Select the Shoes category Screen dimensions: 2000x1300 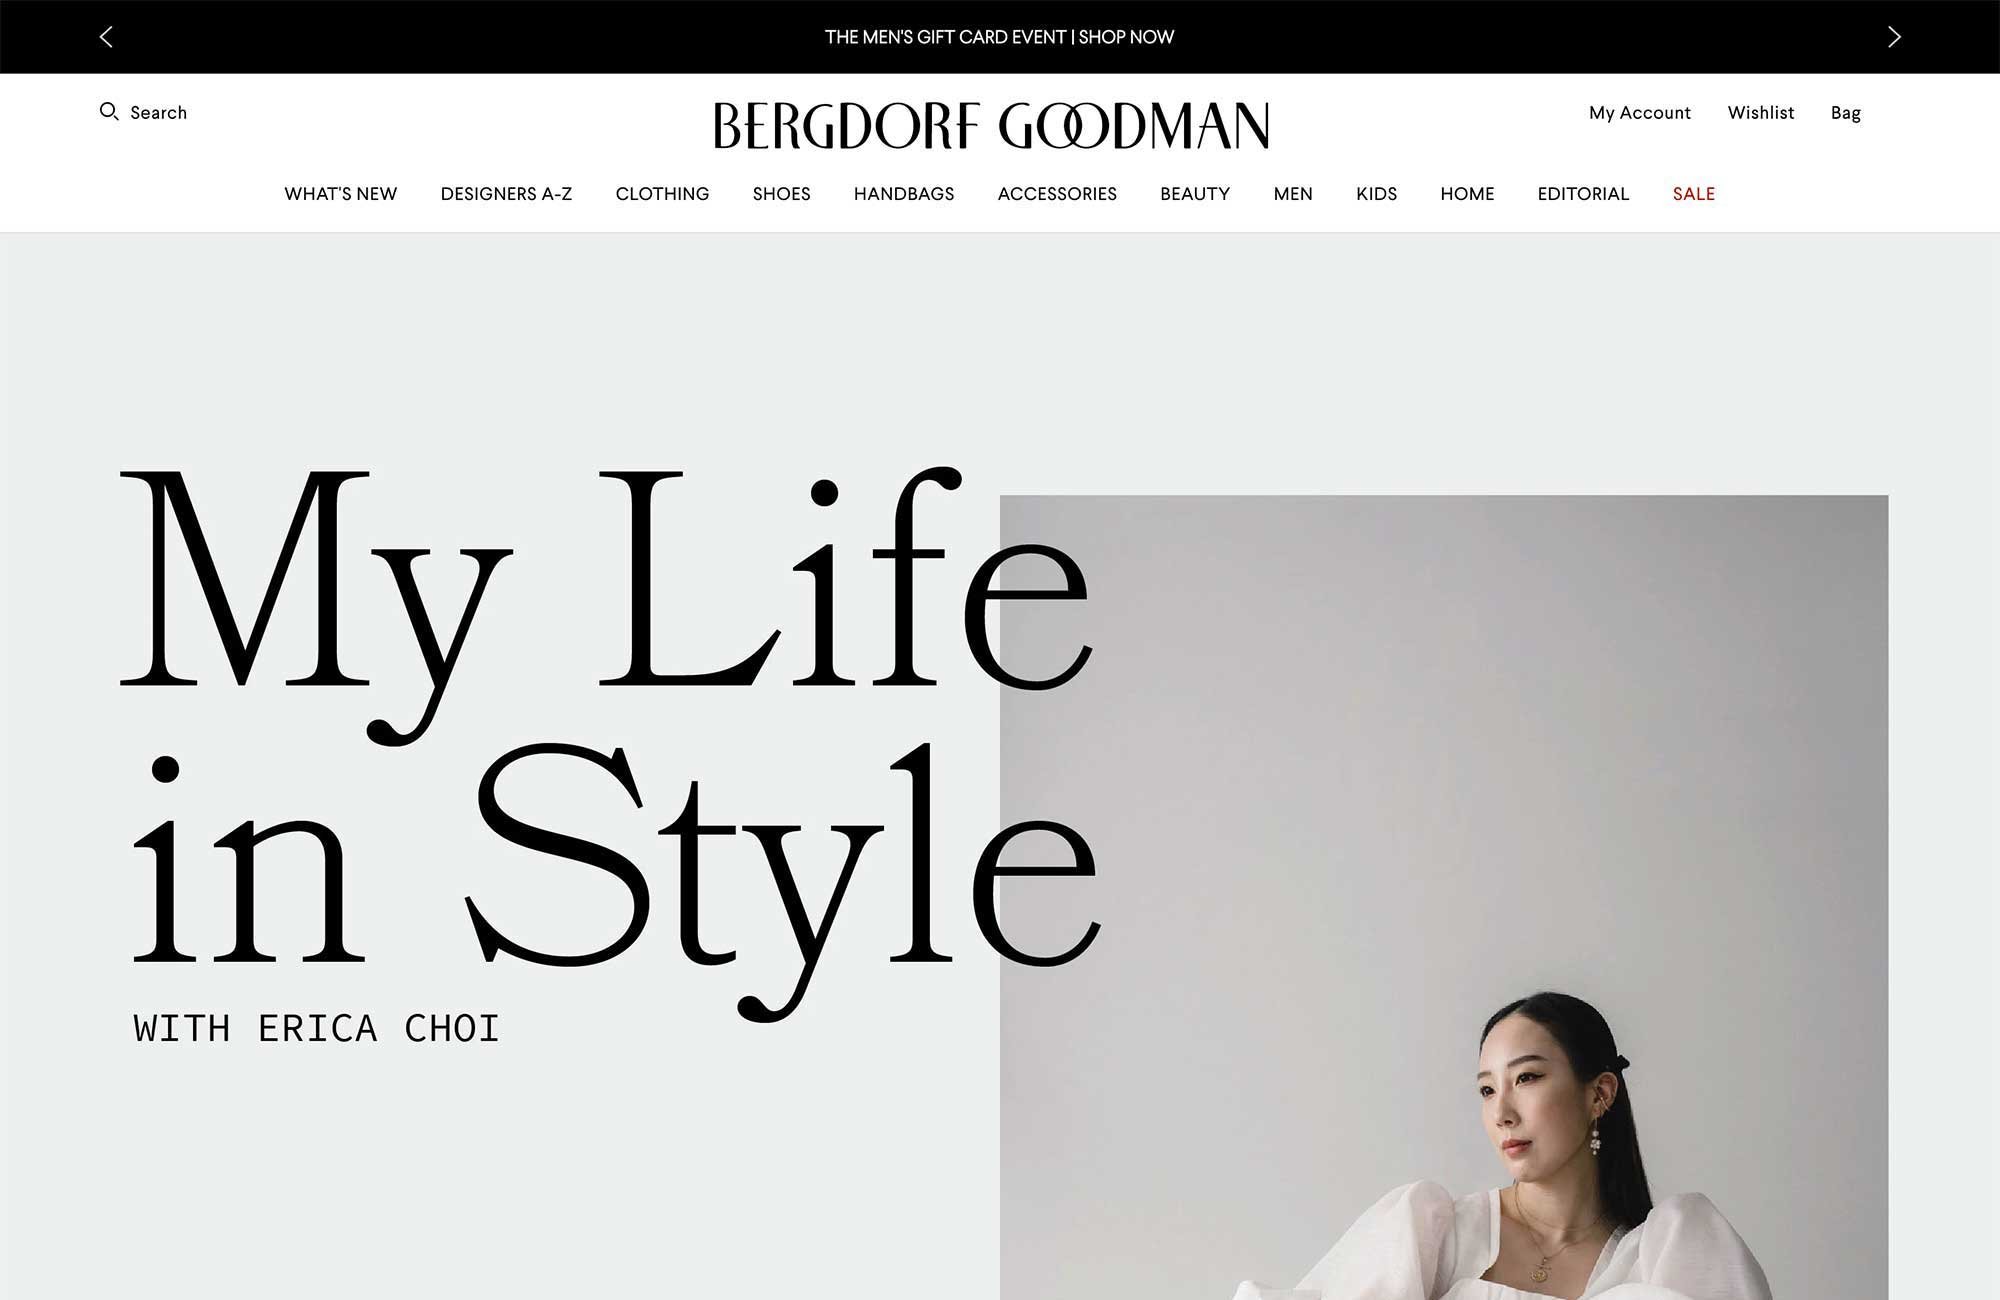[x=781, y=194]
